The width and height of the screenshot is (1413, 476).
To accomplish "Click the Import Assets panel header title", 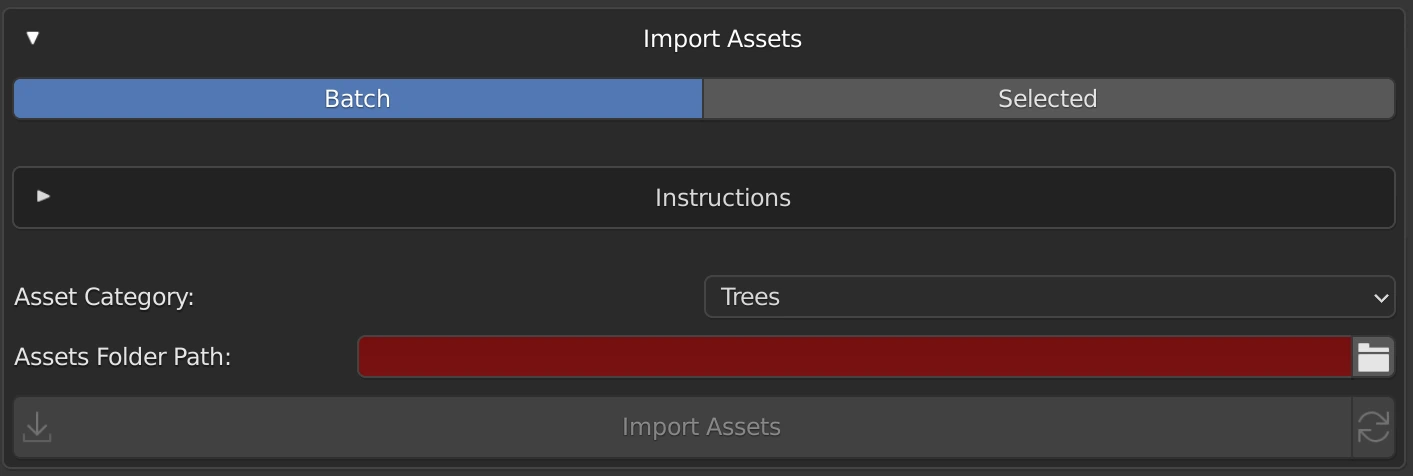I will coord(722,39).
